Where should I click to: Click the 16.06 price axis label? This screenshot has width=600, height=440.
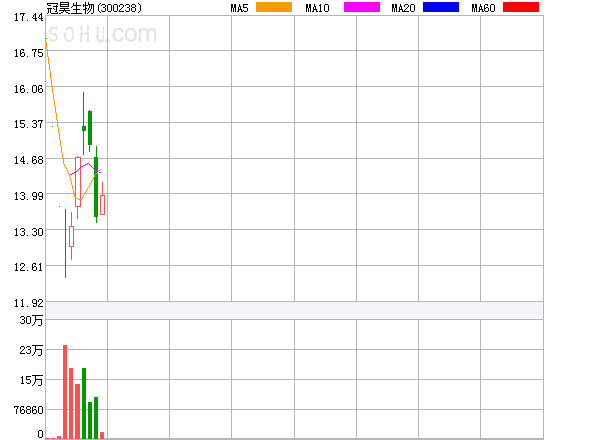(x=29, y=89)
